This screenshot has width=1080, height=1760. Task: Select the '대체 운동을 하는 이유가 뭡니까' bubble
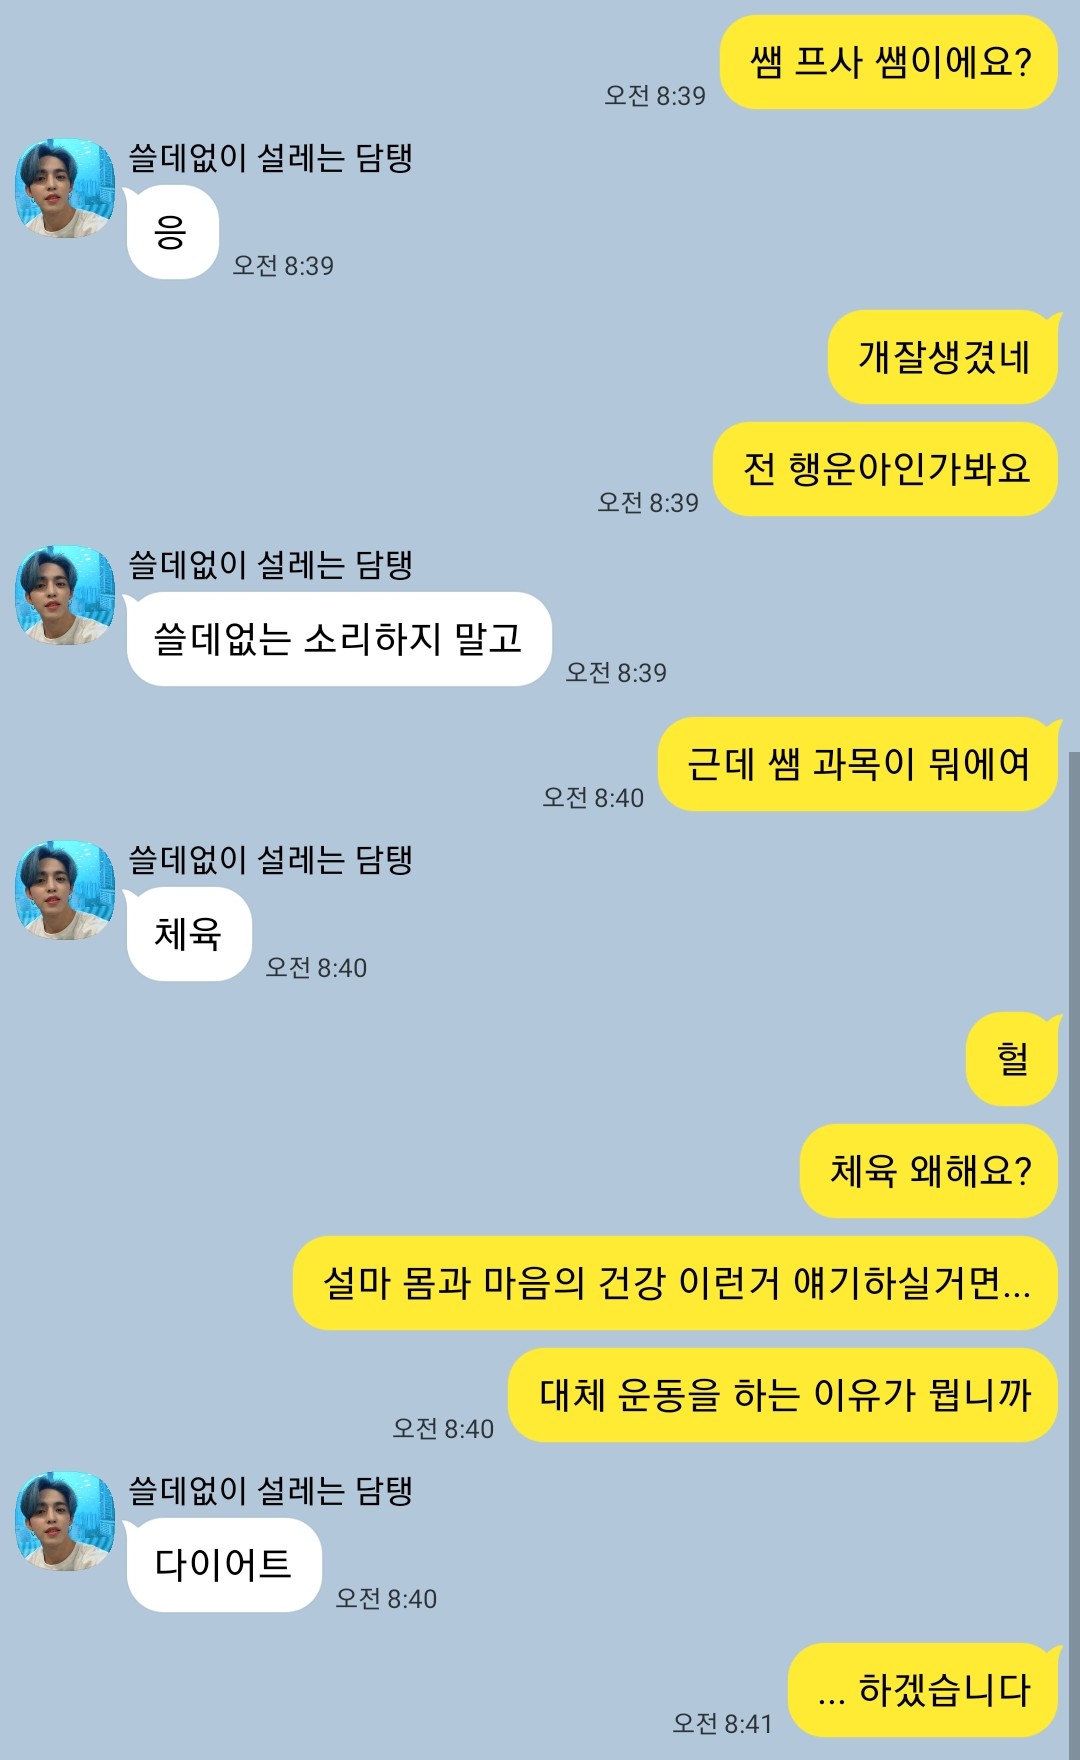783,1395
